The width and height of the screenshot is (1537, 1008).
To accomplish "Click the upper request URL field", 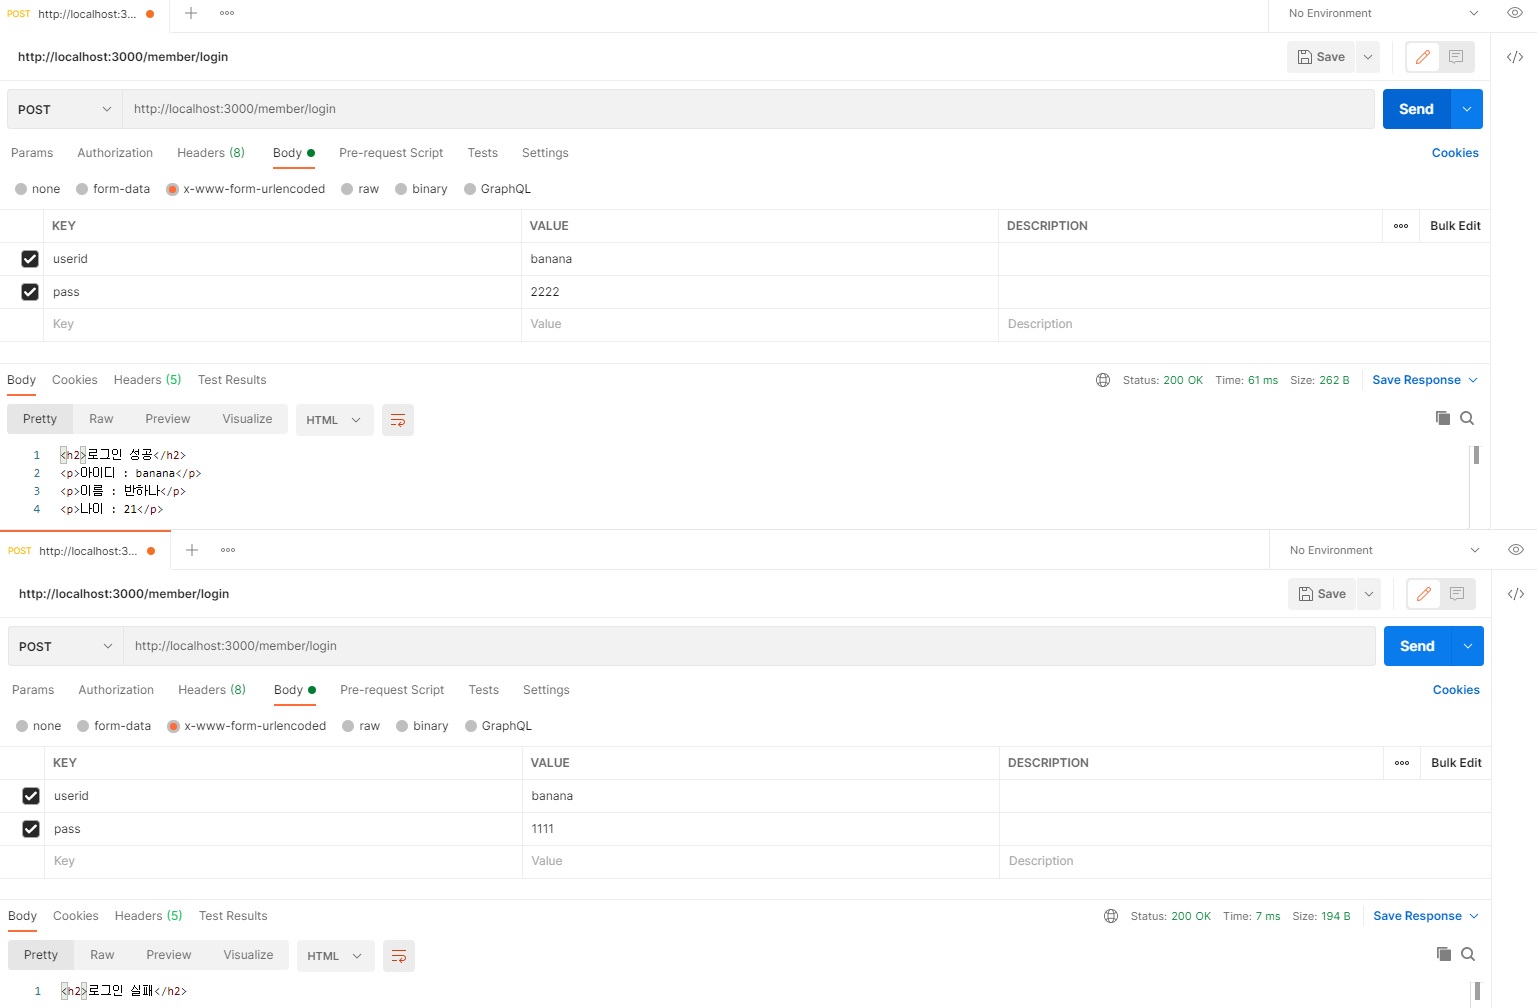I will pos(748,109).
